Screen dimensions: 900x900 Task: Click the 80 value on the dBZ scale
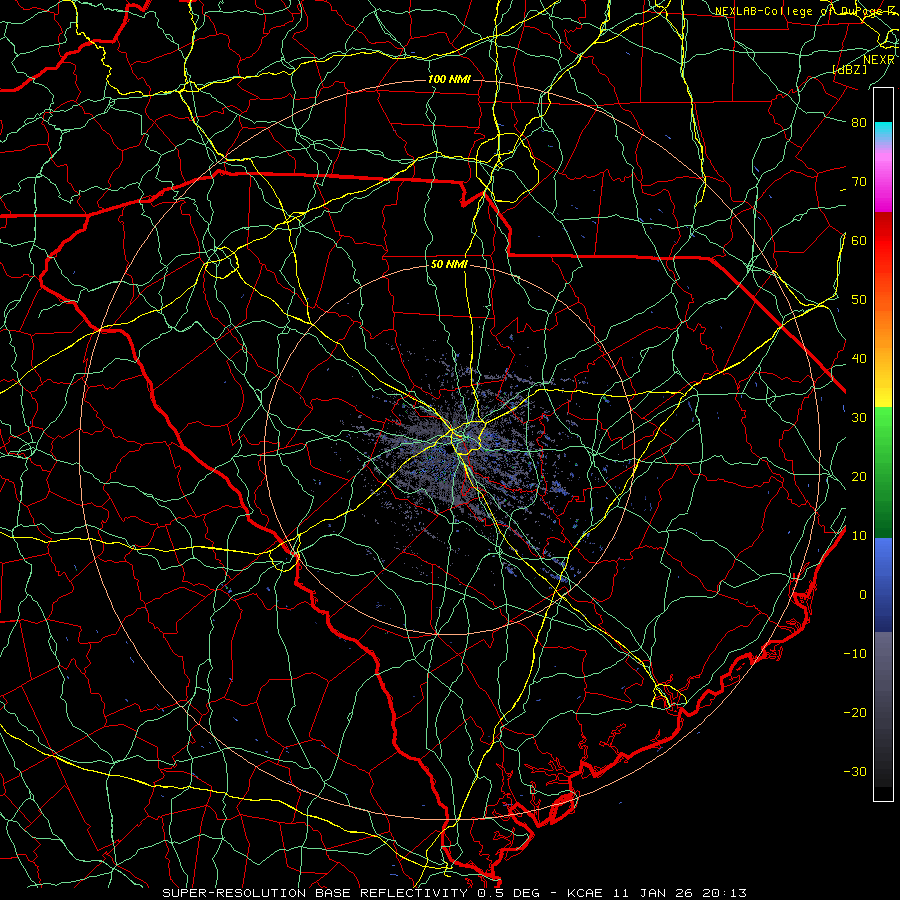pos(859,123)
